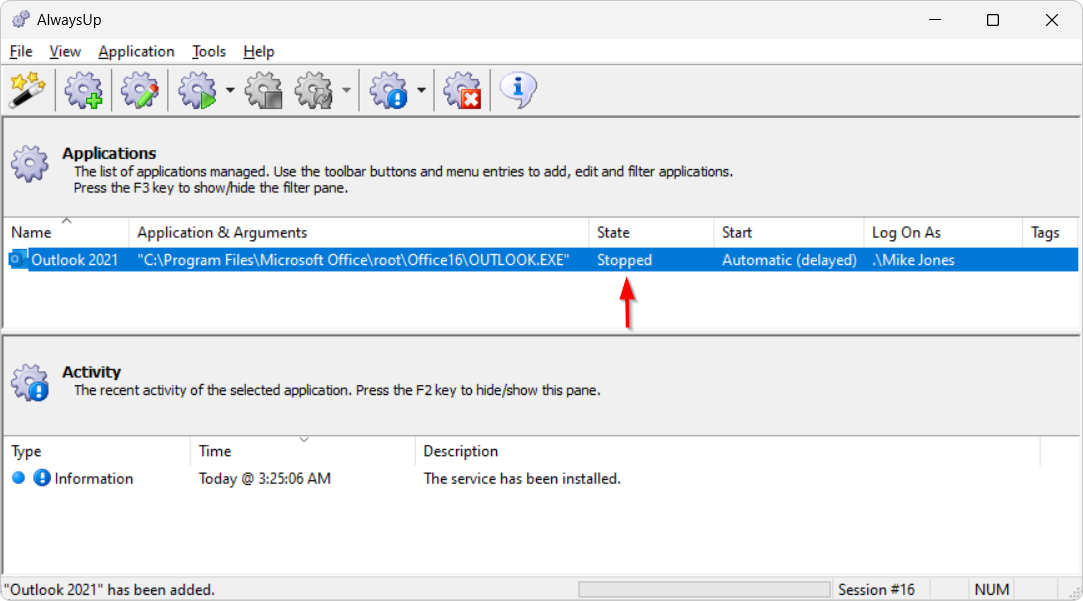The height and width of the screenshot is (601, 1083).
Task: Open the start button dropdown arrow
Action: click(x=230, y=90)
